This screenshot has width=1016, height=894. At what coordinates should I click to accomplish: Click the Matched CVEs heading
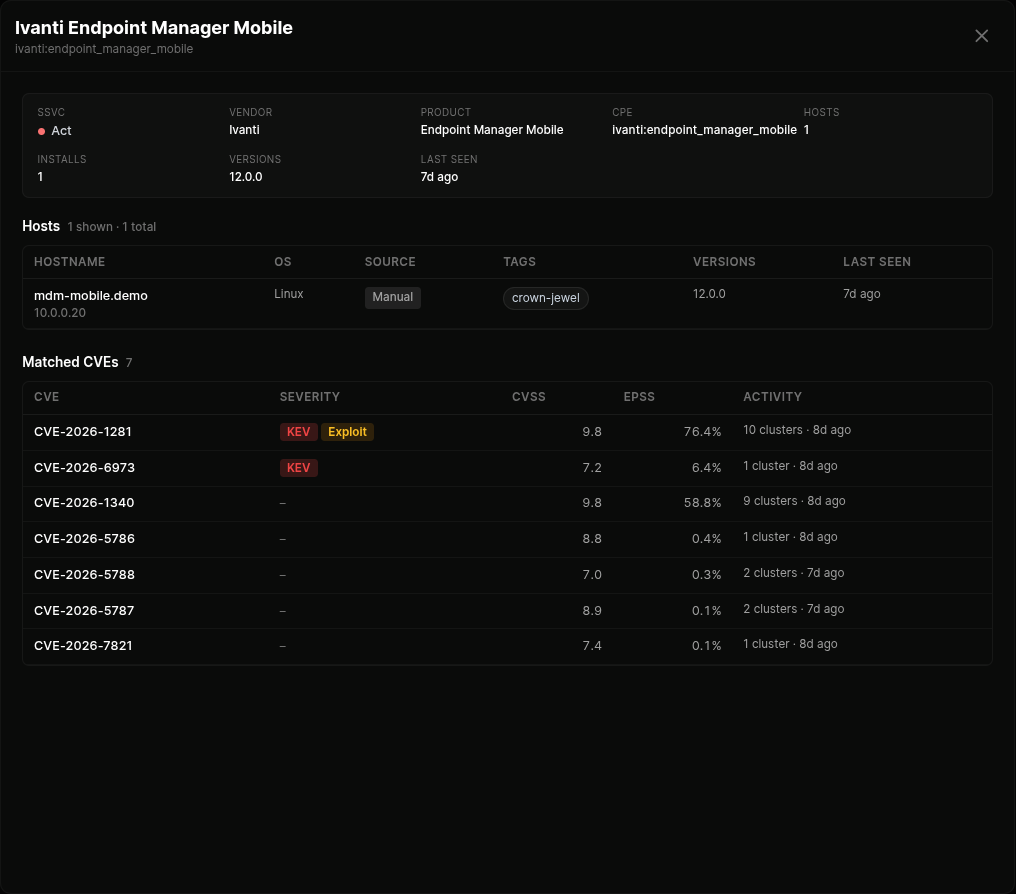point(70,362)
